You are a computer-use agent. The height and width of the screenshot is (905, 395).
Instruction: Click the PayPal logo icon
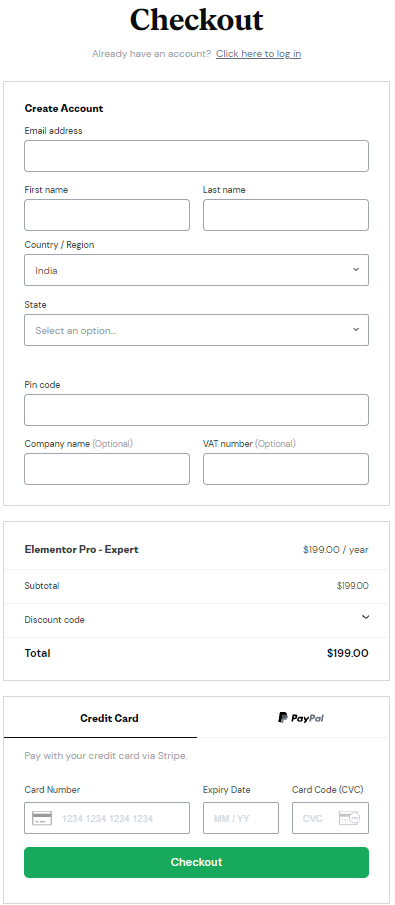[301, 718]
